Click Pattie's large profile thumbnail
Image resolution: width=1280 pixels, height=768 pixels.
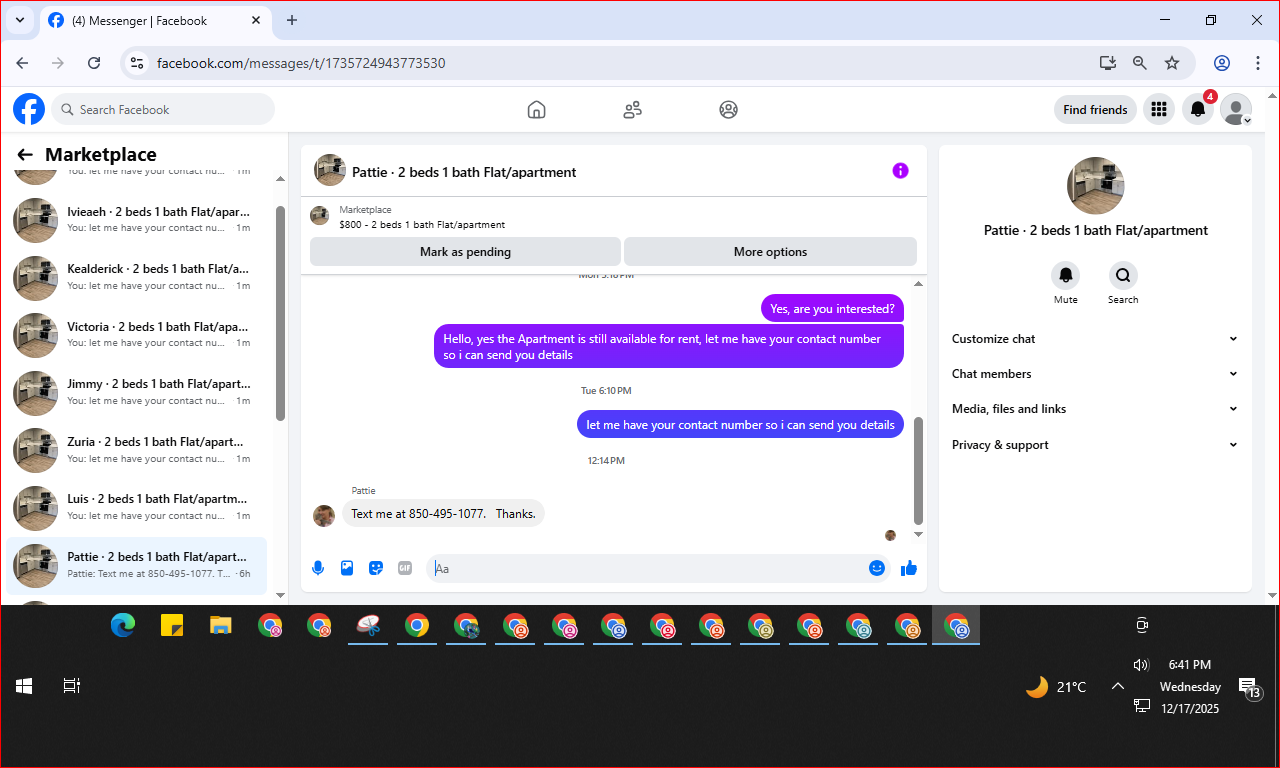[x=1095, y=185]
